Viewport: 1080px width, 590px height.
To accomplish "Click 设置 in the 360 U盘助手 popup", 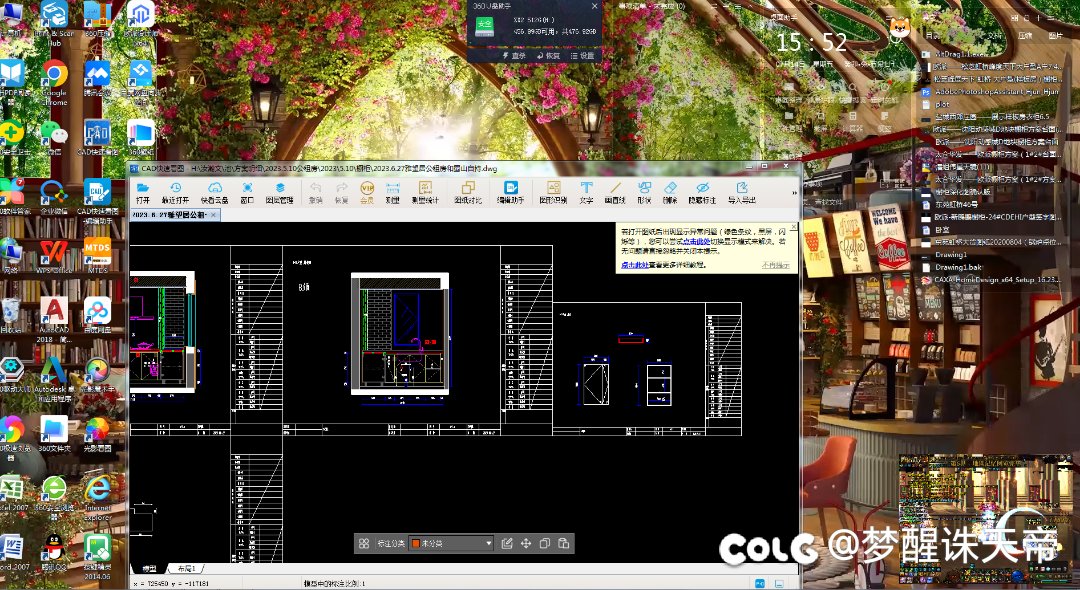I will (x=583, y=56).
